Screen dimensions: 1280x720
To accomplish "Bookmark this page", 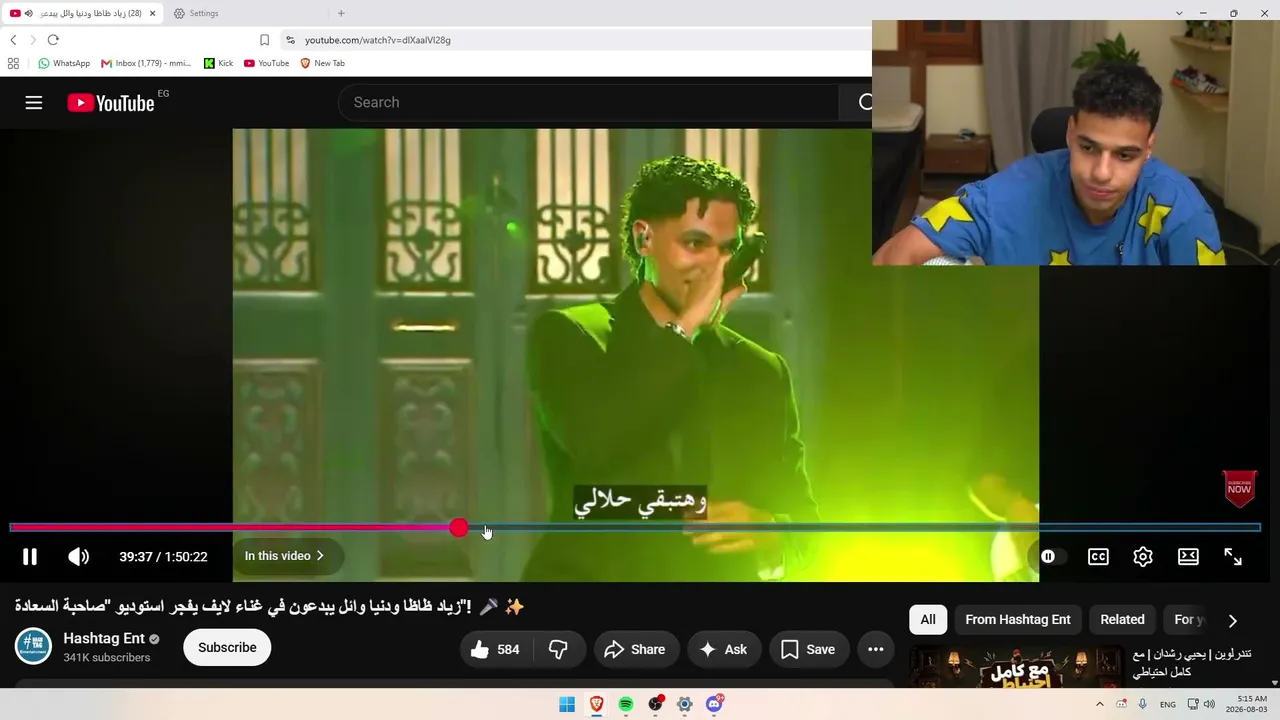I will [264, 40].
